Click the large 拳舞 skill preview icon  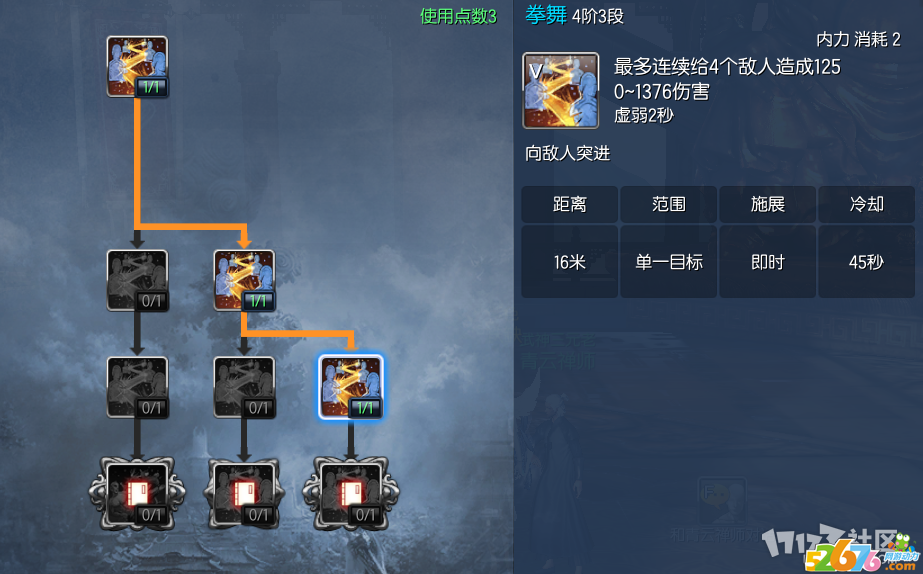click(x=560, y=91)
